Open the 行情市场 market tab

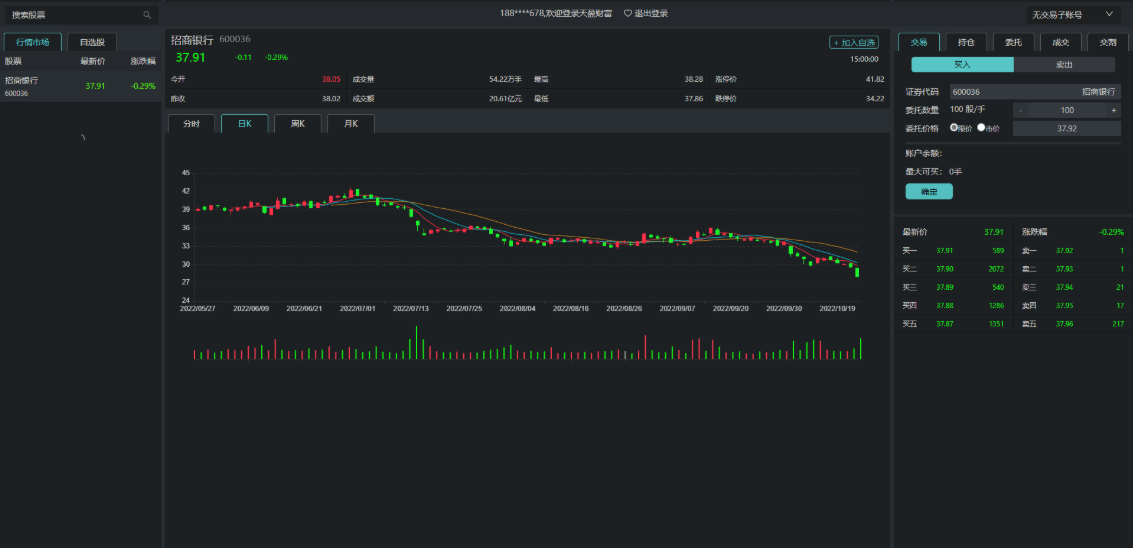point(33,43)
